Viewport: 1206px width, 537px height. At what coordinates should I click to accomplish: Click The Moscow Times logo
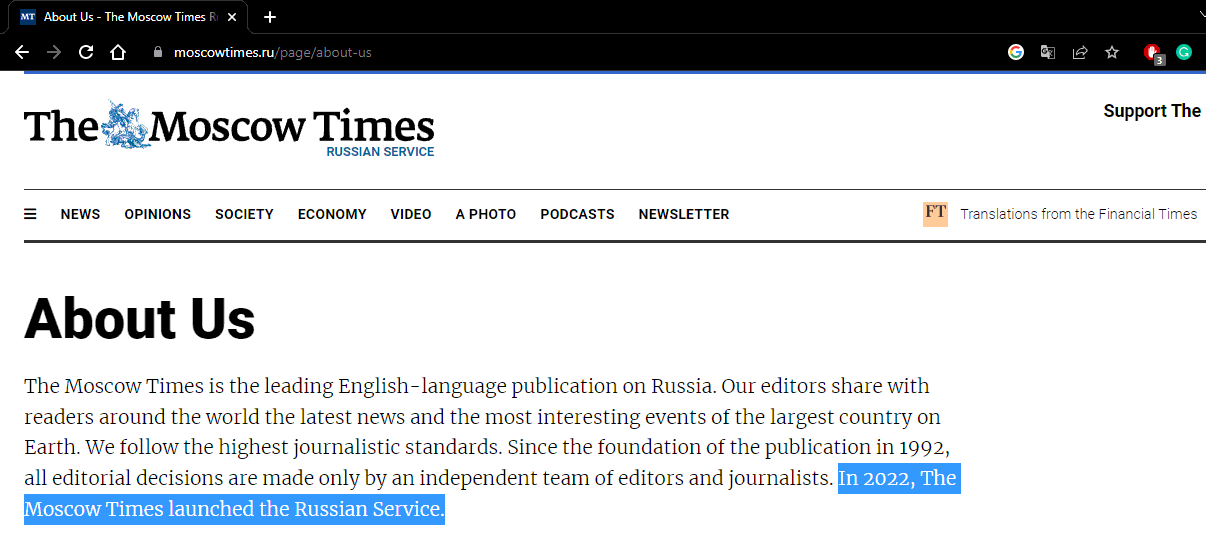click(x=229, y=126)
